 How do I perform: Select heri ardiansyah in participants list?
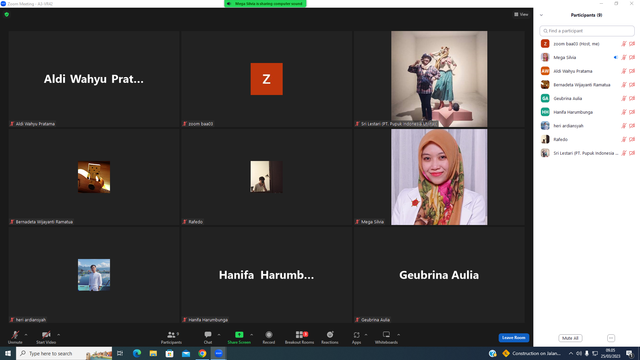tap(587, 126)
